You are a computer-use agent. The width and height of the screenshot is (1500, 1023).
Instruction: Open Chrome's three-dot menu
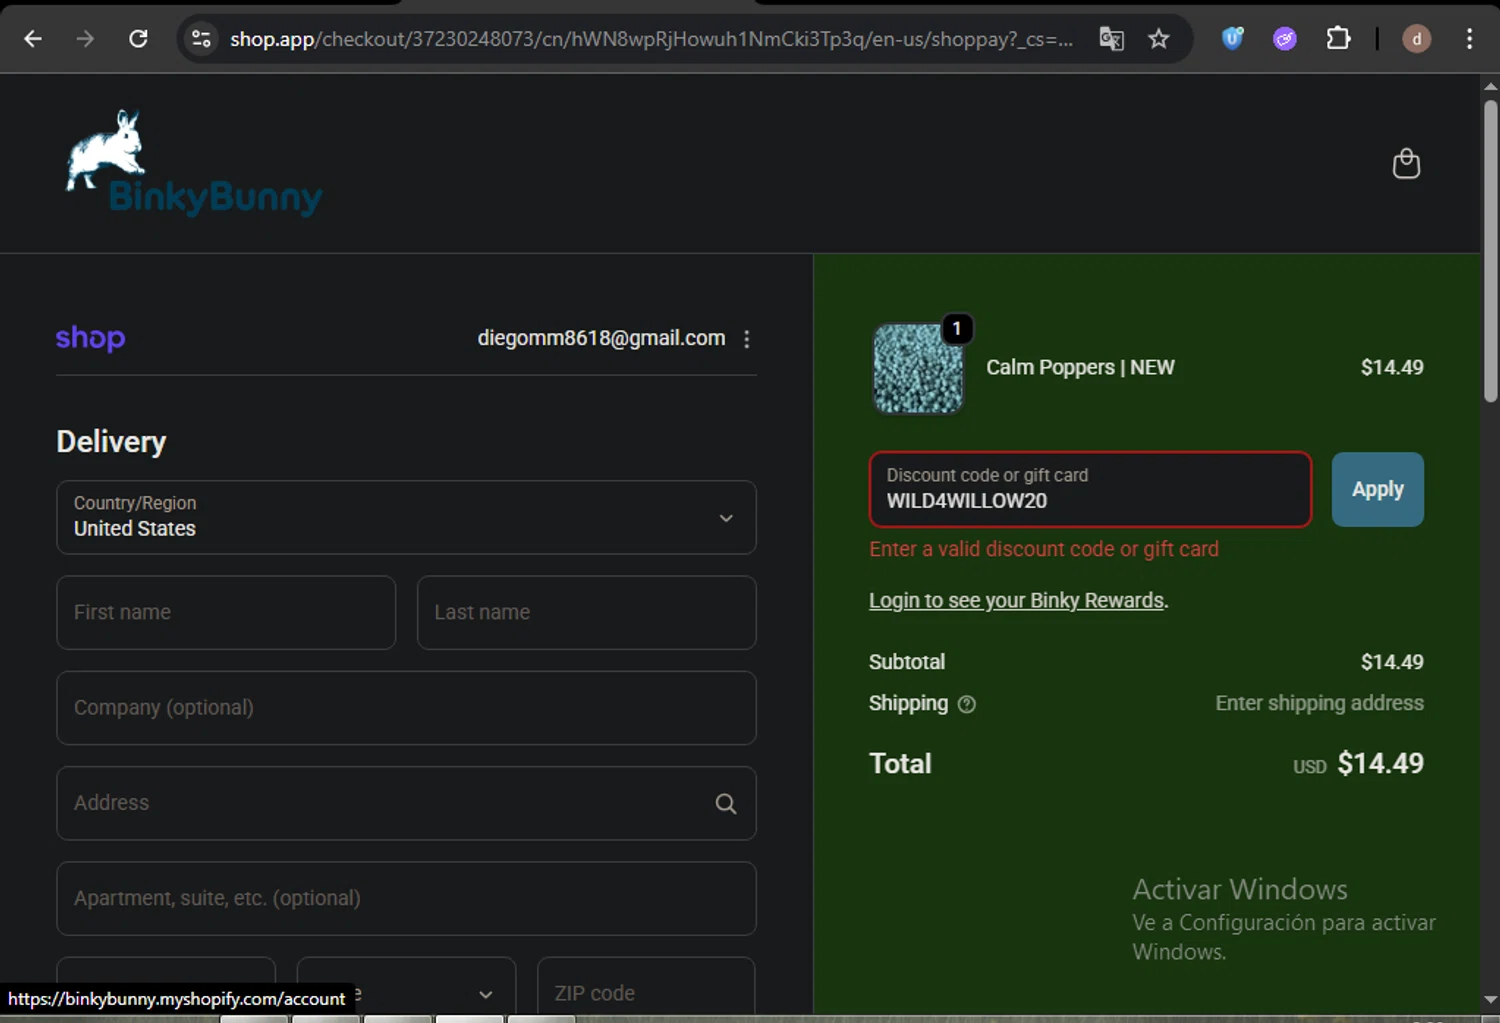point(1469,39)
